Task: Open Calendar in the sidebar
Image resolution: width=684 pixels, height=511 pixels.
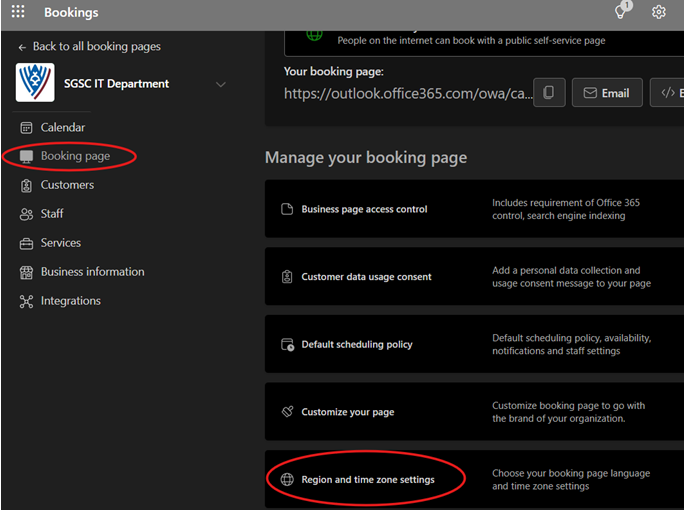Action: (x=62, y=128)
